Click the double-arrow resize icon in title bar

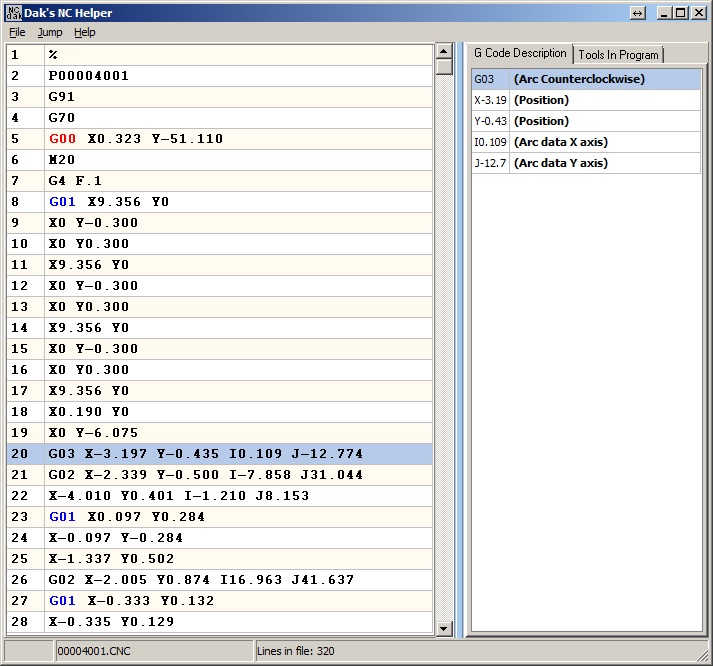(638, 13)
